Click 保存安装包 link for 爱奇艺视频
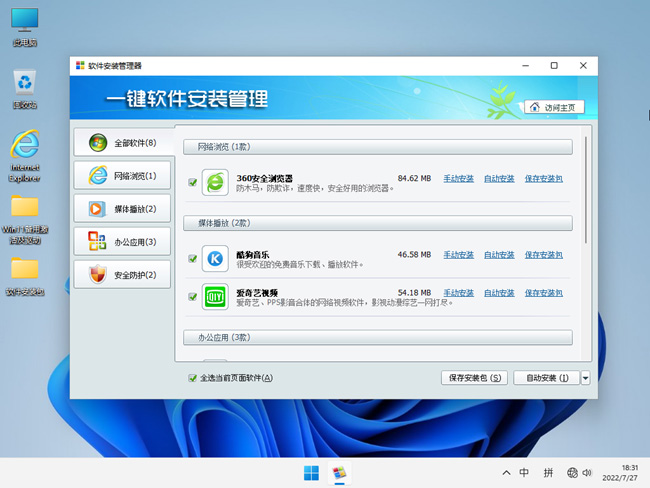Screen dimensions: 650x488 tap(543, 293)
